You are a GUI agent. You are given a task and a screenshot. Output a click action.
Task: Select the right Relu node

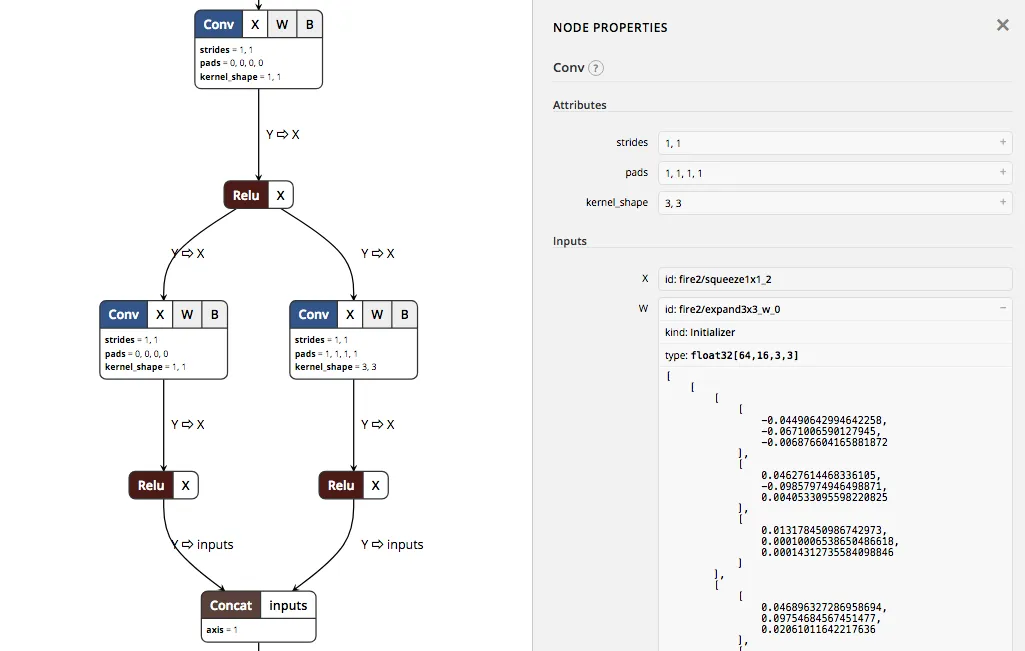[x=340, y=485]
